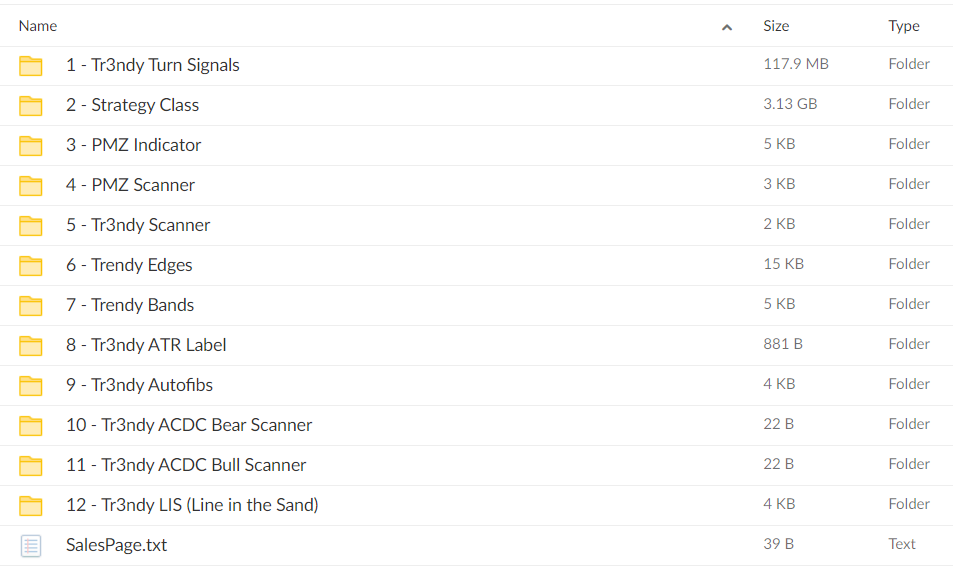The width and height of the screenshot is (953, 580).
Task: Open the Tr3ndy ACDC Bull Scanner folder
Action: (186, 465)
